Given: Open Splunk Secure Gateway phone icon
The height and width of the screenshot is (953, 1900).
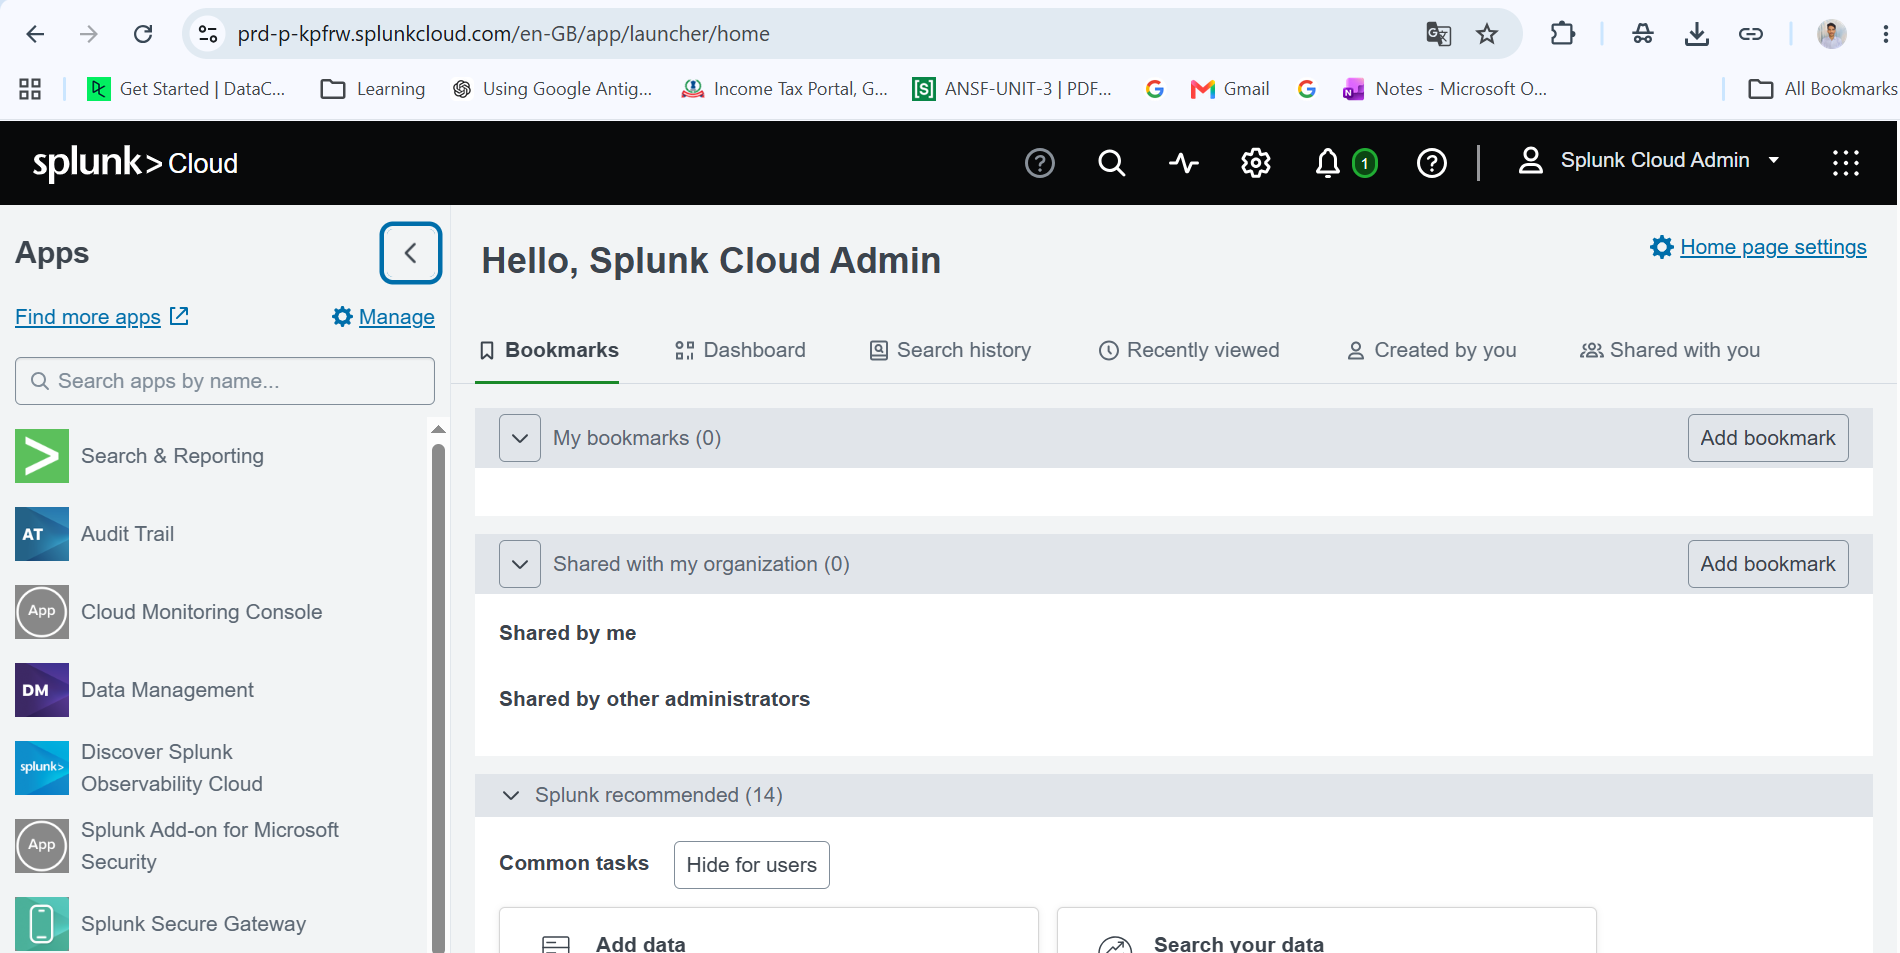Looking at the screenshot, I should tap(42, 924).
